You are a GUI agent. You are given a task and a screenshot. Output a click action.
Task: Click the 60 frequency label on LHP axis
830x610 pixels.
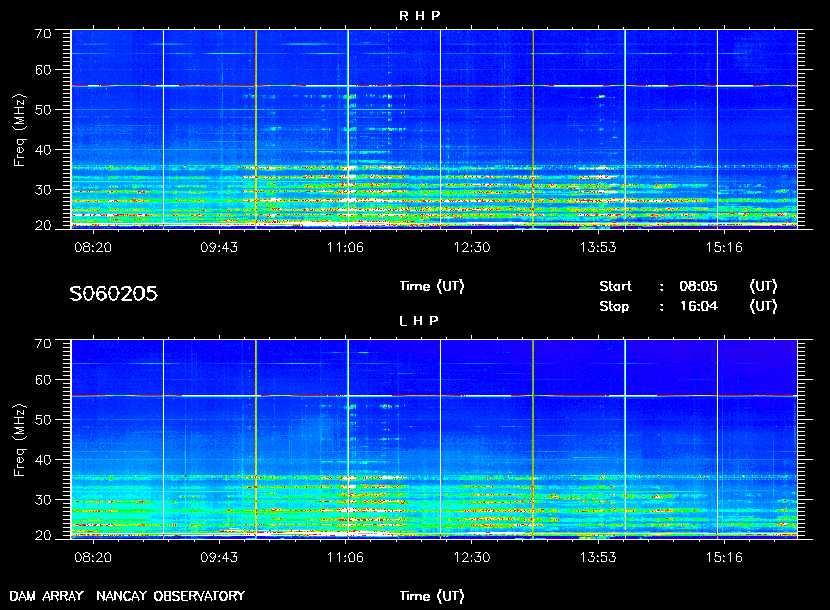[x=43, y=381]
